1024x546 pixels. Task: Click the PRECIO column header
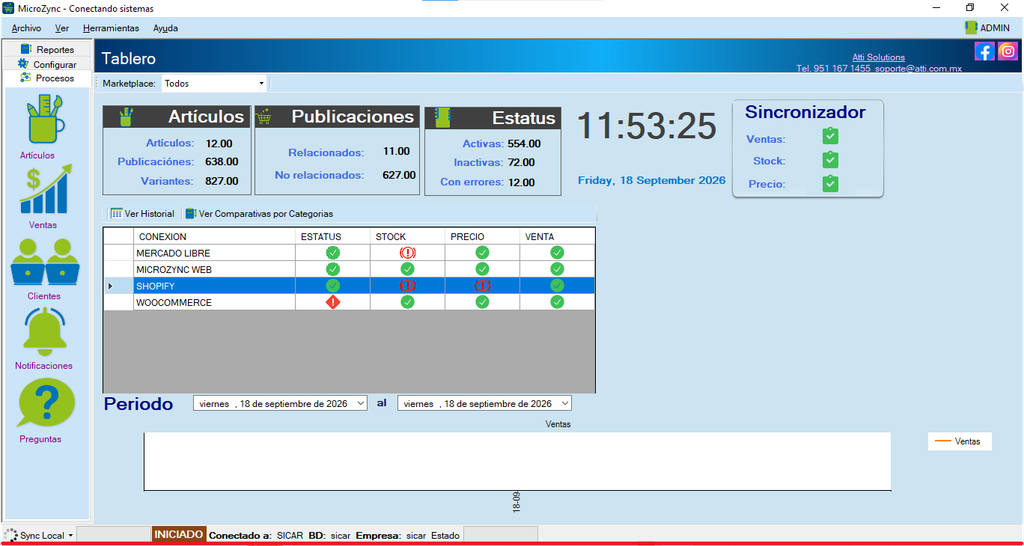[482, 236]
